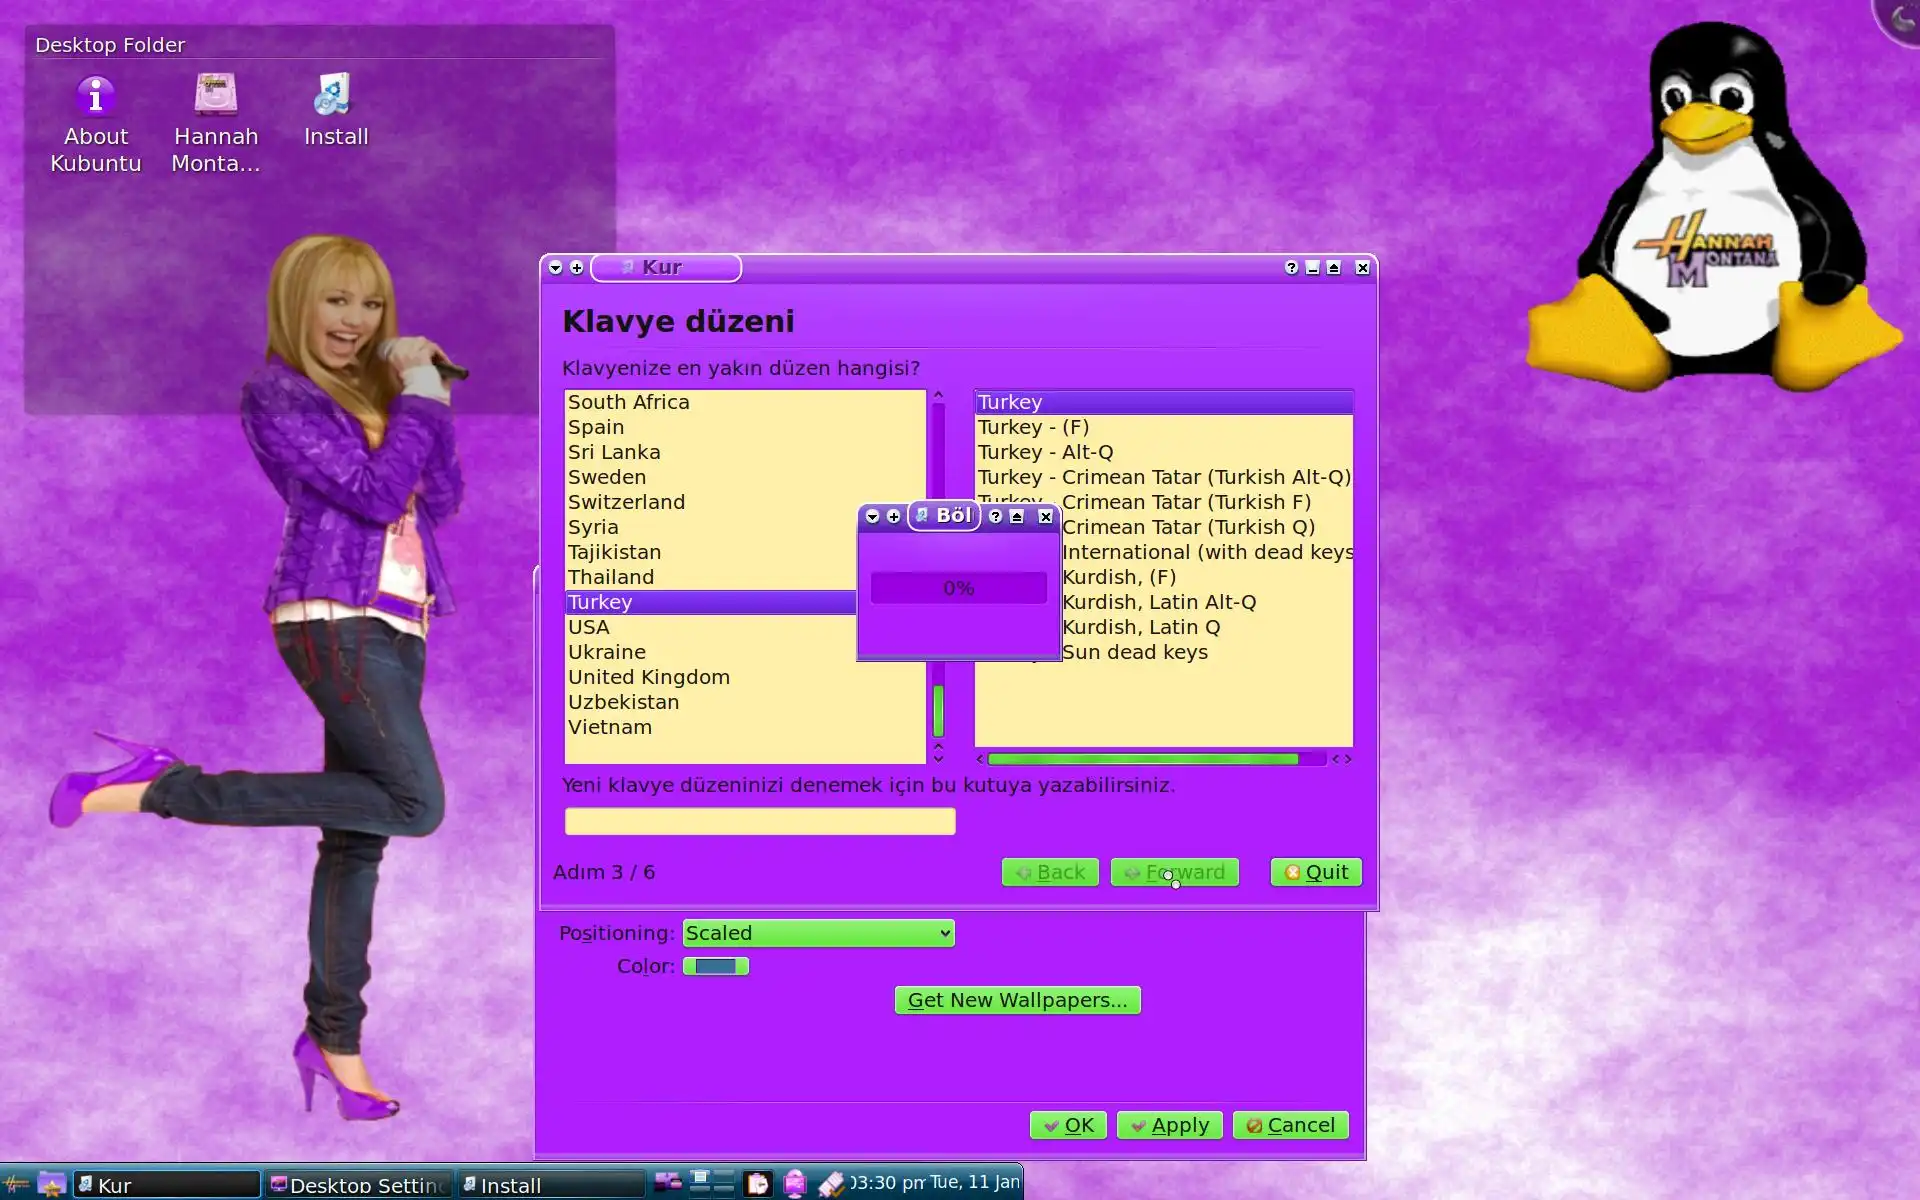The image size is (1920, 1200).
Task: Click the network monitor tray icon
Action: click(795, 1184)
